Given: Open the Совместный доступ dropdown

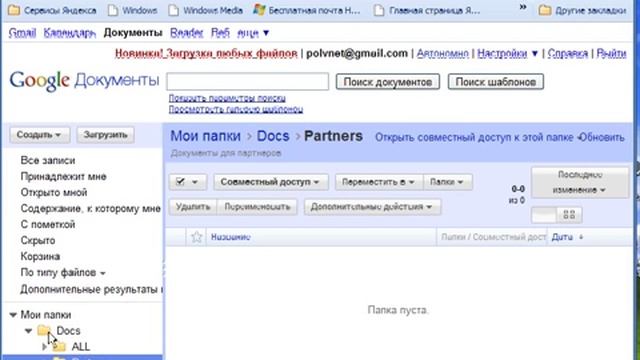Looking at the screenshot, I should click(270, 182).
